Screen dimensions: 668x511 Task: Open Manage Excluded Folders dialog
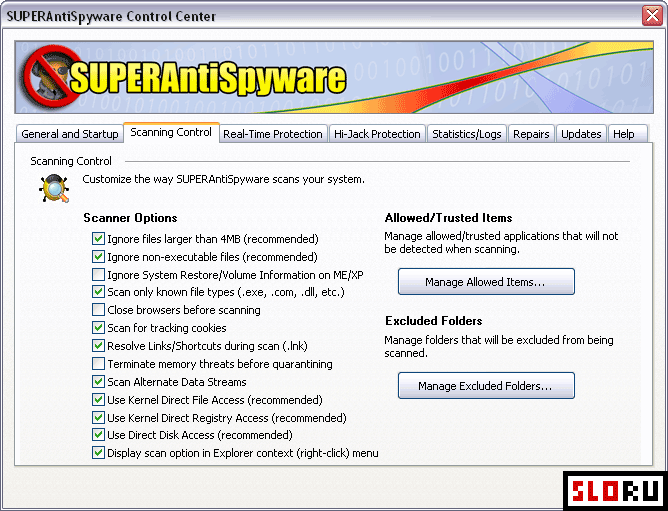pos(486,385)
